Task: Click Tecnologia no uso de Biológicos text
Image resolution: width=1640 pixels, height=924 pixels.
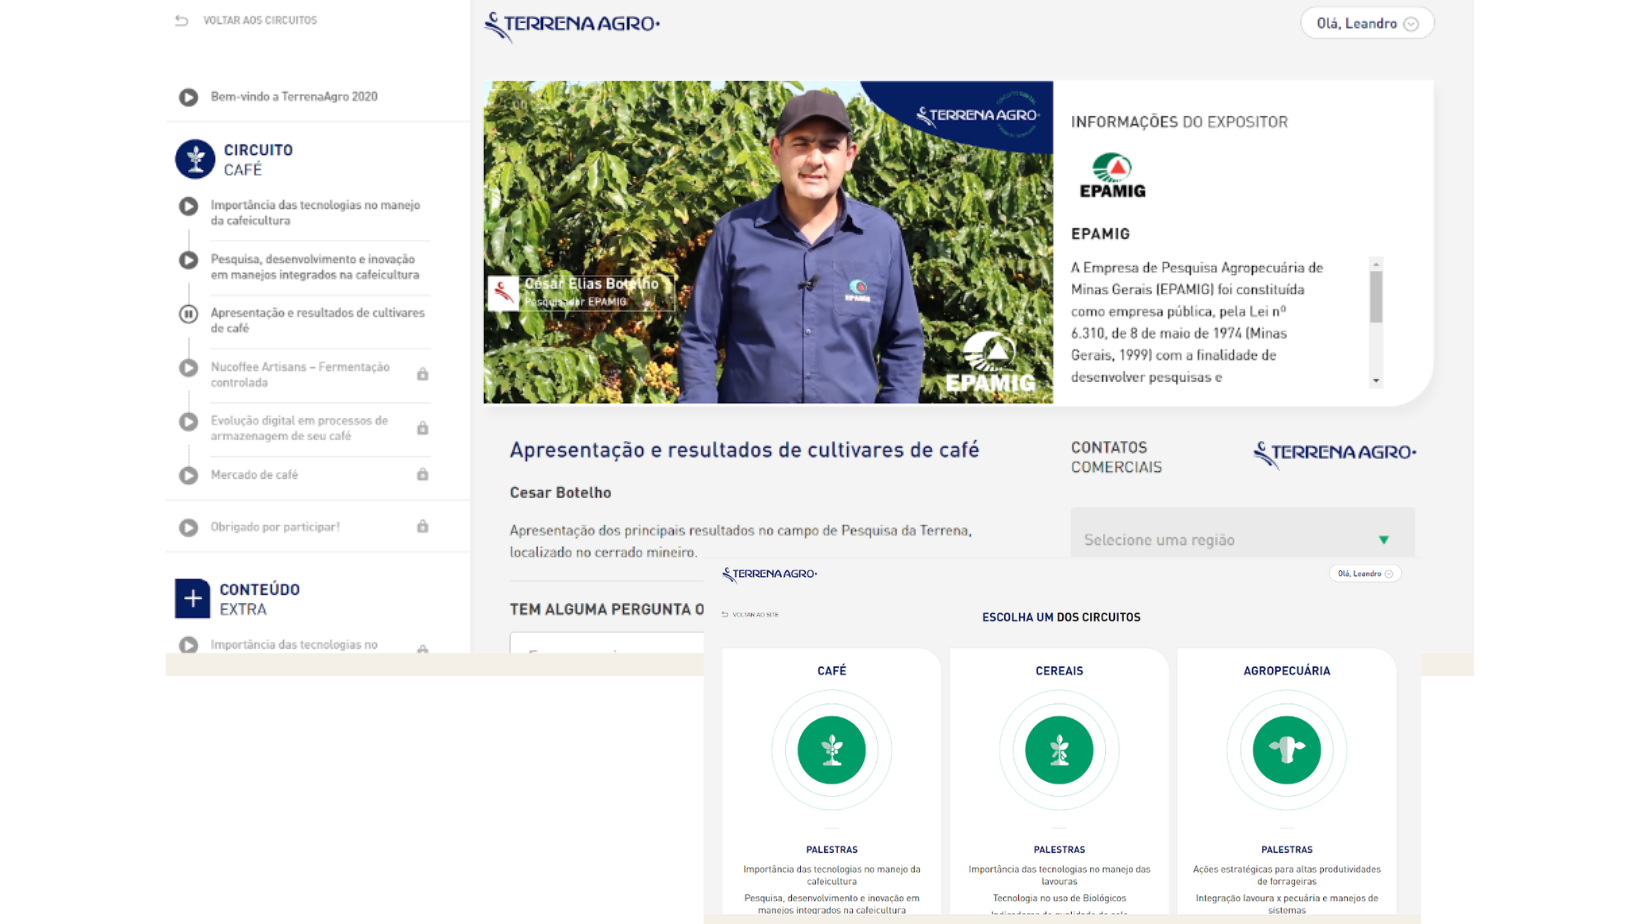Action: tap(1059, 898)
